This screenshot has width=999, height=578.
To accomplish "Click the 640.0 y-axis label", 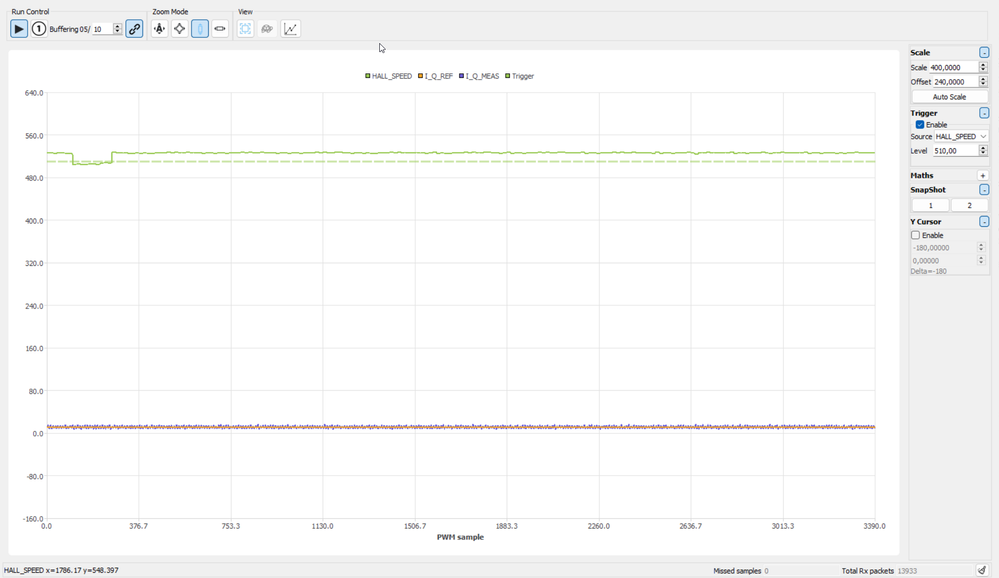I will (x=34, y=93).
